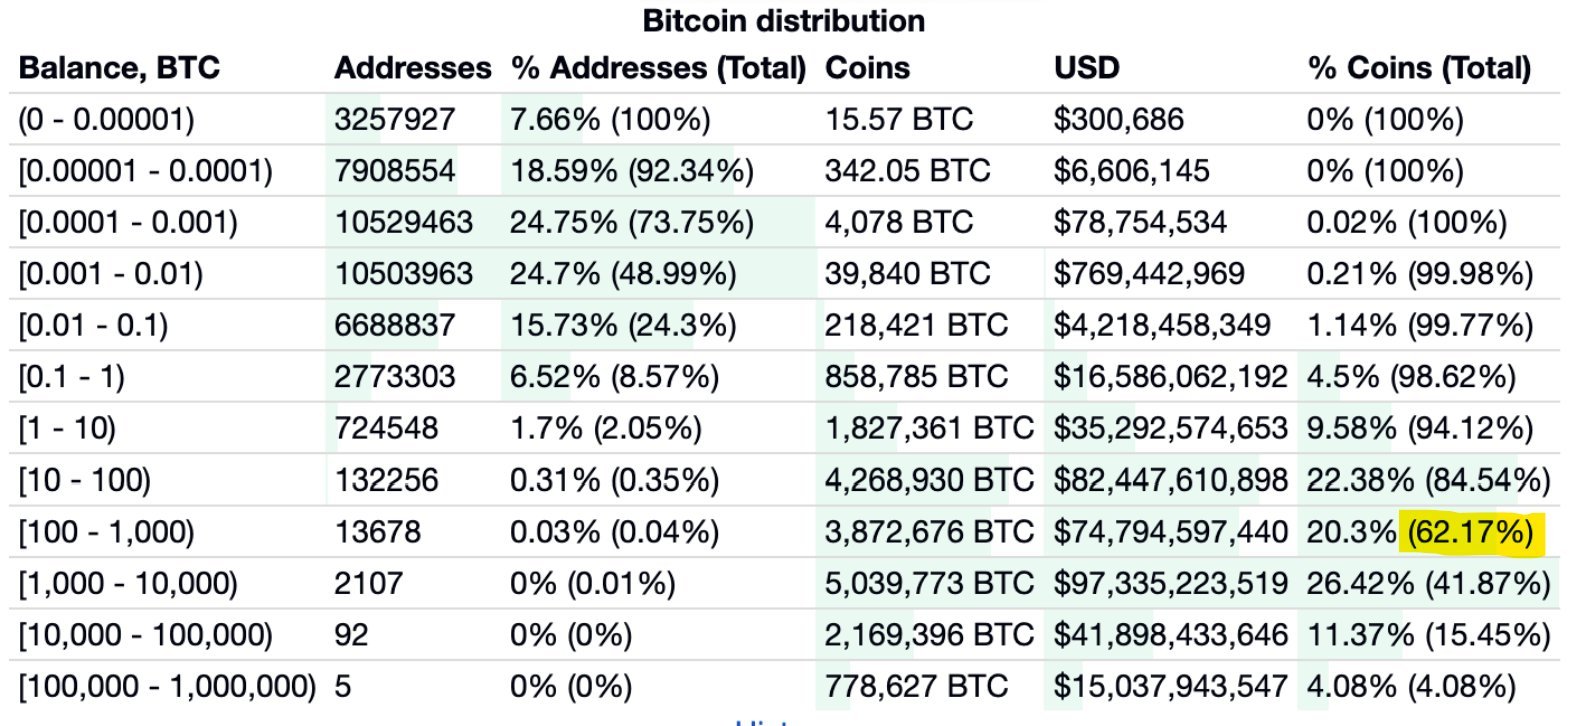
Task: Select the highlighted (62.17%) value
Action: (x=1470, y=532)
